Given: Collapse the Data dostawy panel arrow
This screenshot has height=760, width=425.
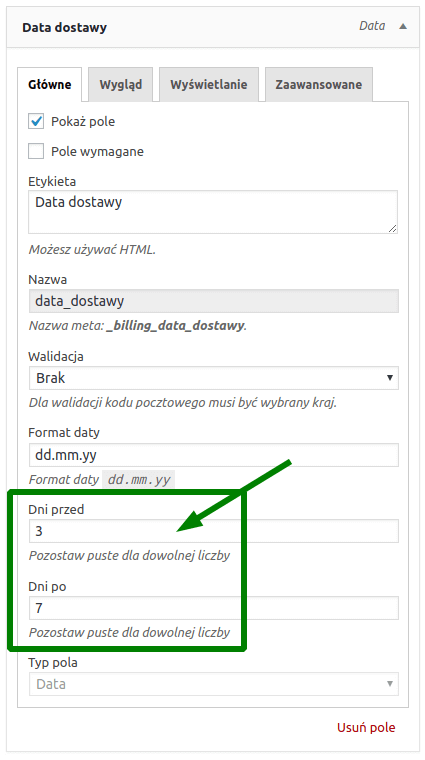Looking at the screenshot, I should click(x=402, y=27).
